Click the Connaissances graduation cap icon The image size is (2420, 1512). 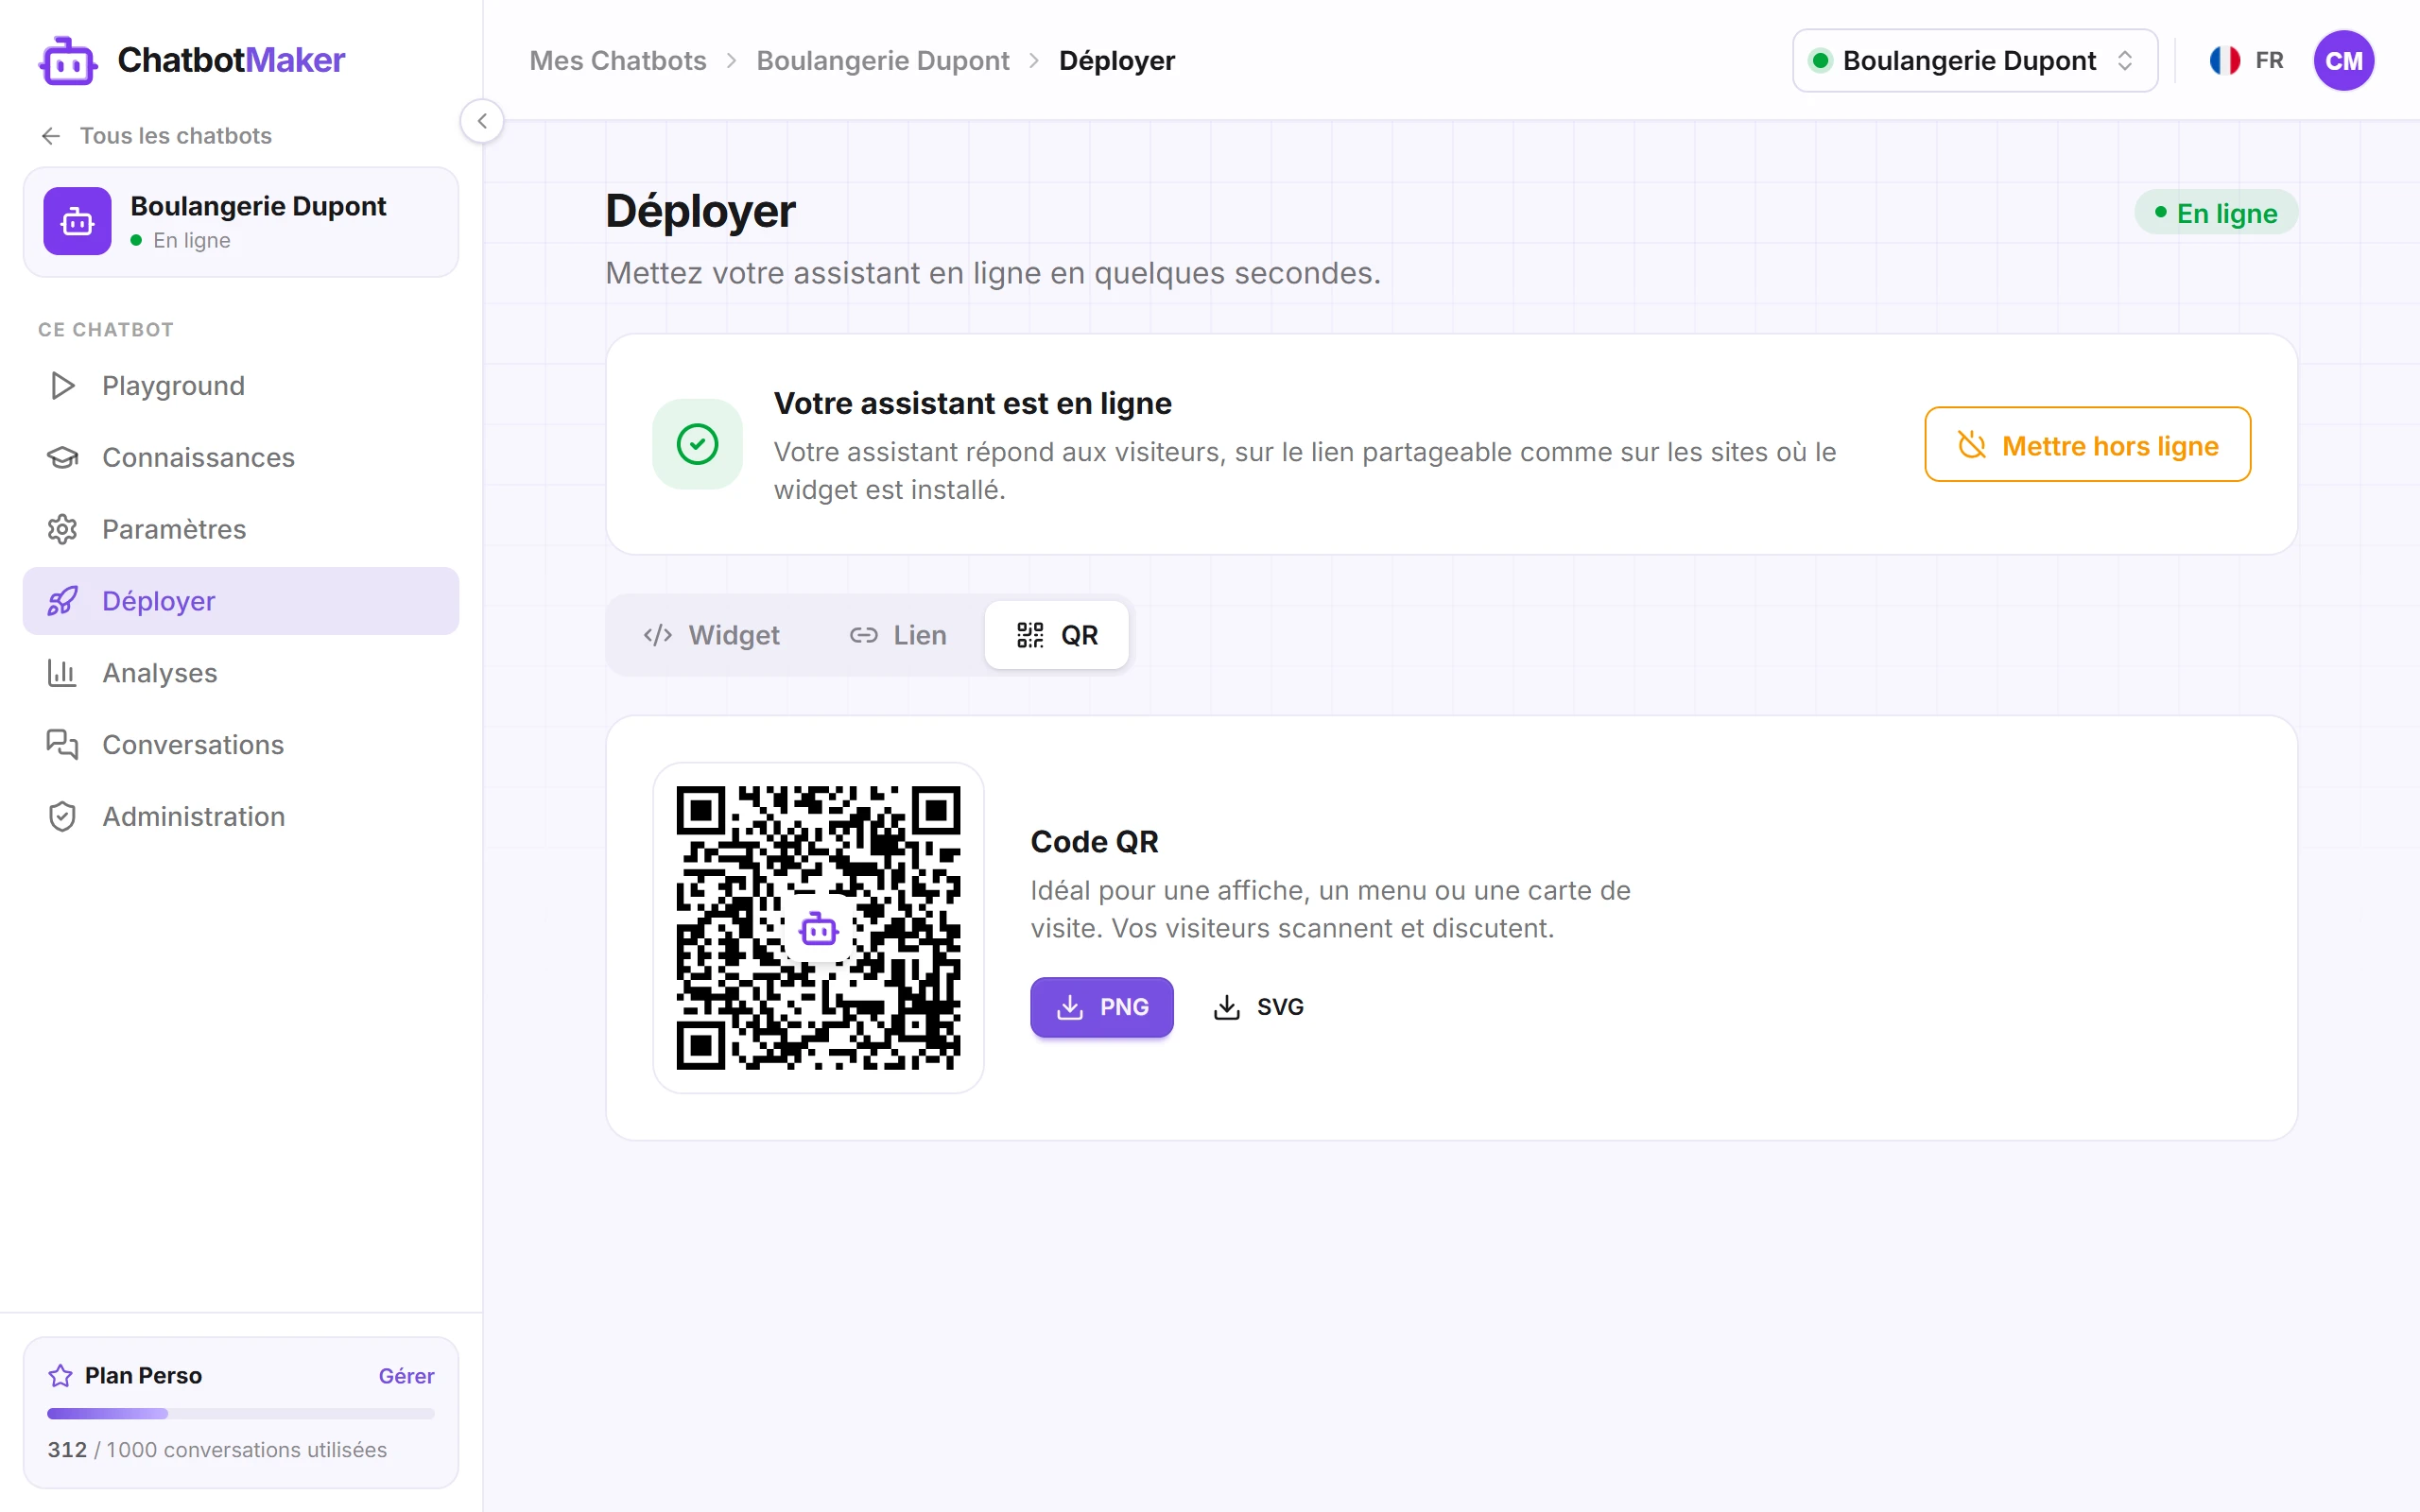62,458
